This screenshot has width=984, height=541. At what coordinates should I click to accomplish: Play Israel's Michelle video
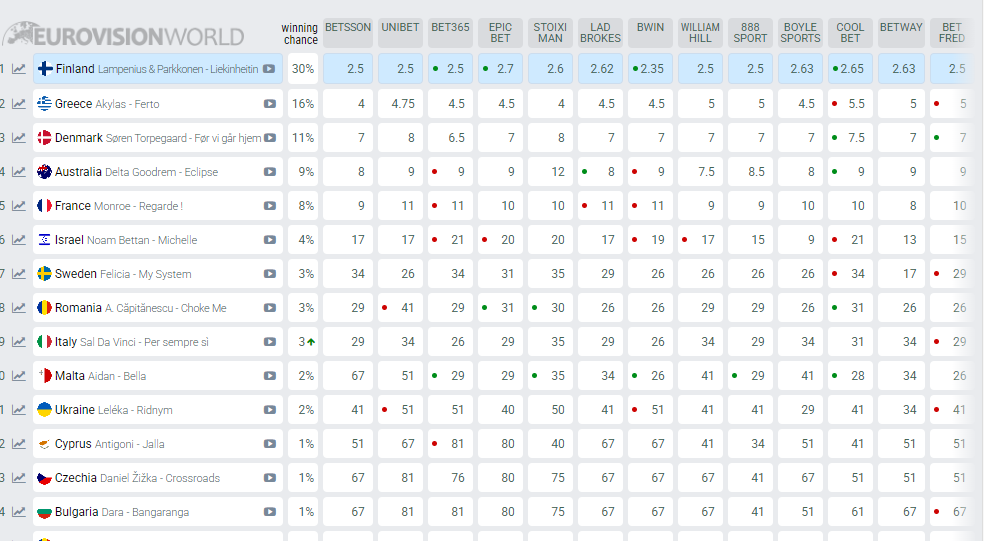pyautogui.click(x=270, y=240)
